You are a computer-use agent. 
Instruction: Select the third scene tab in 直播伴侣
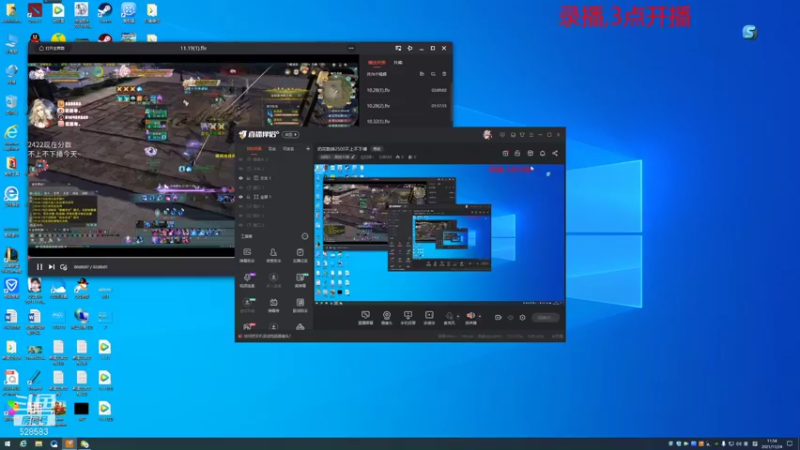coord(289,149)
